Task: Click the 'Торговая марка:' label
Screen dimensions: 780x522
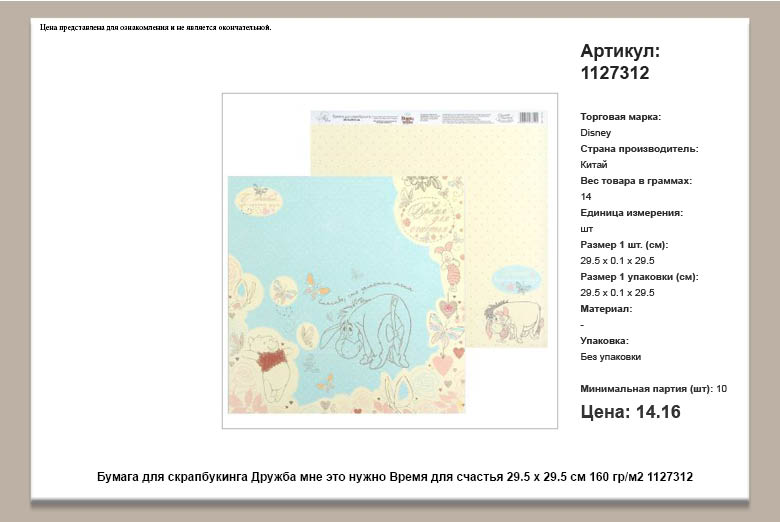Action: [620, 117]
